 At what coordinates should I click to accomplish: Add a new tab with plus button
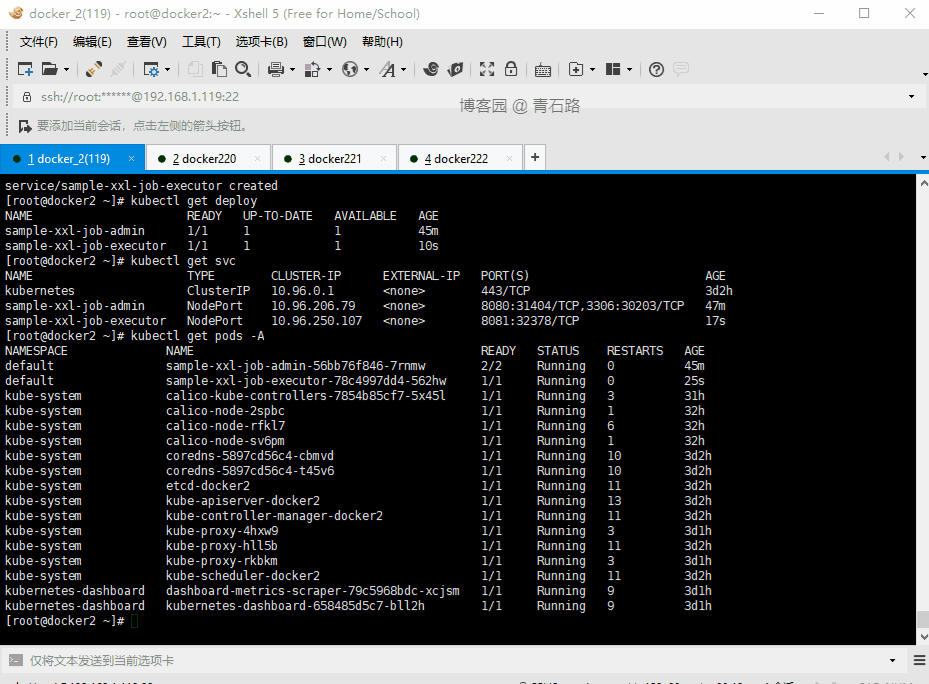coord(535,157)
